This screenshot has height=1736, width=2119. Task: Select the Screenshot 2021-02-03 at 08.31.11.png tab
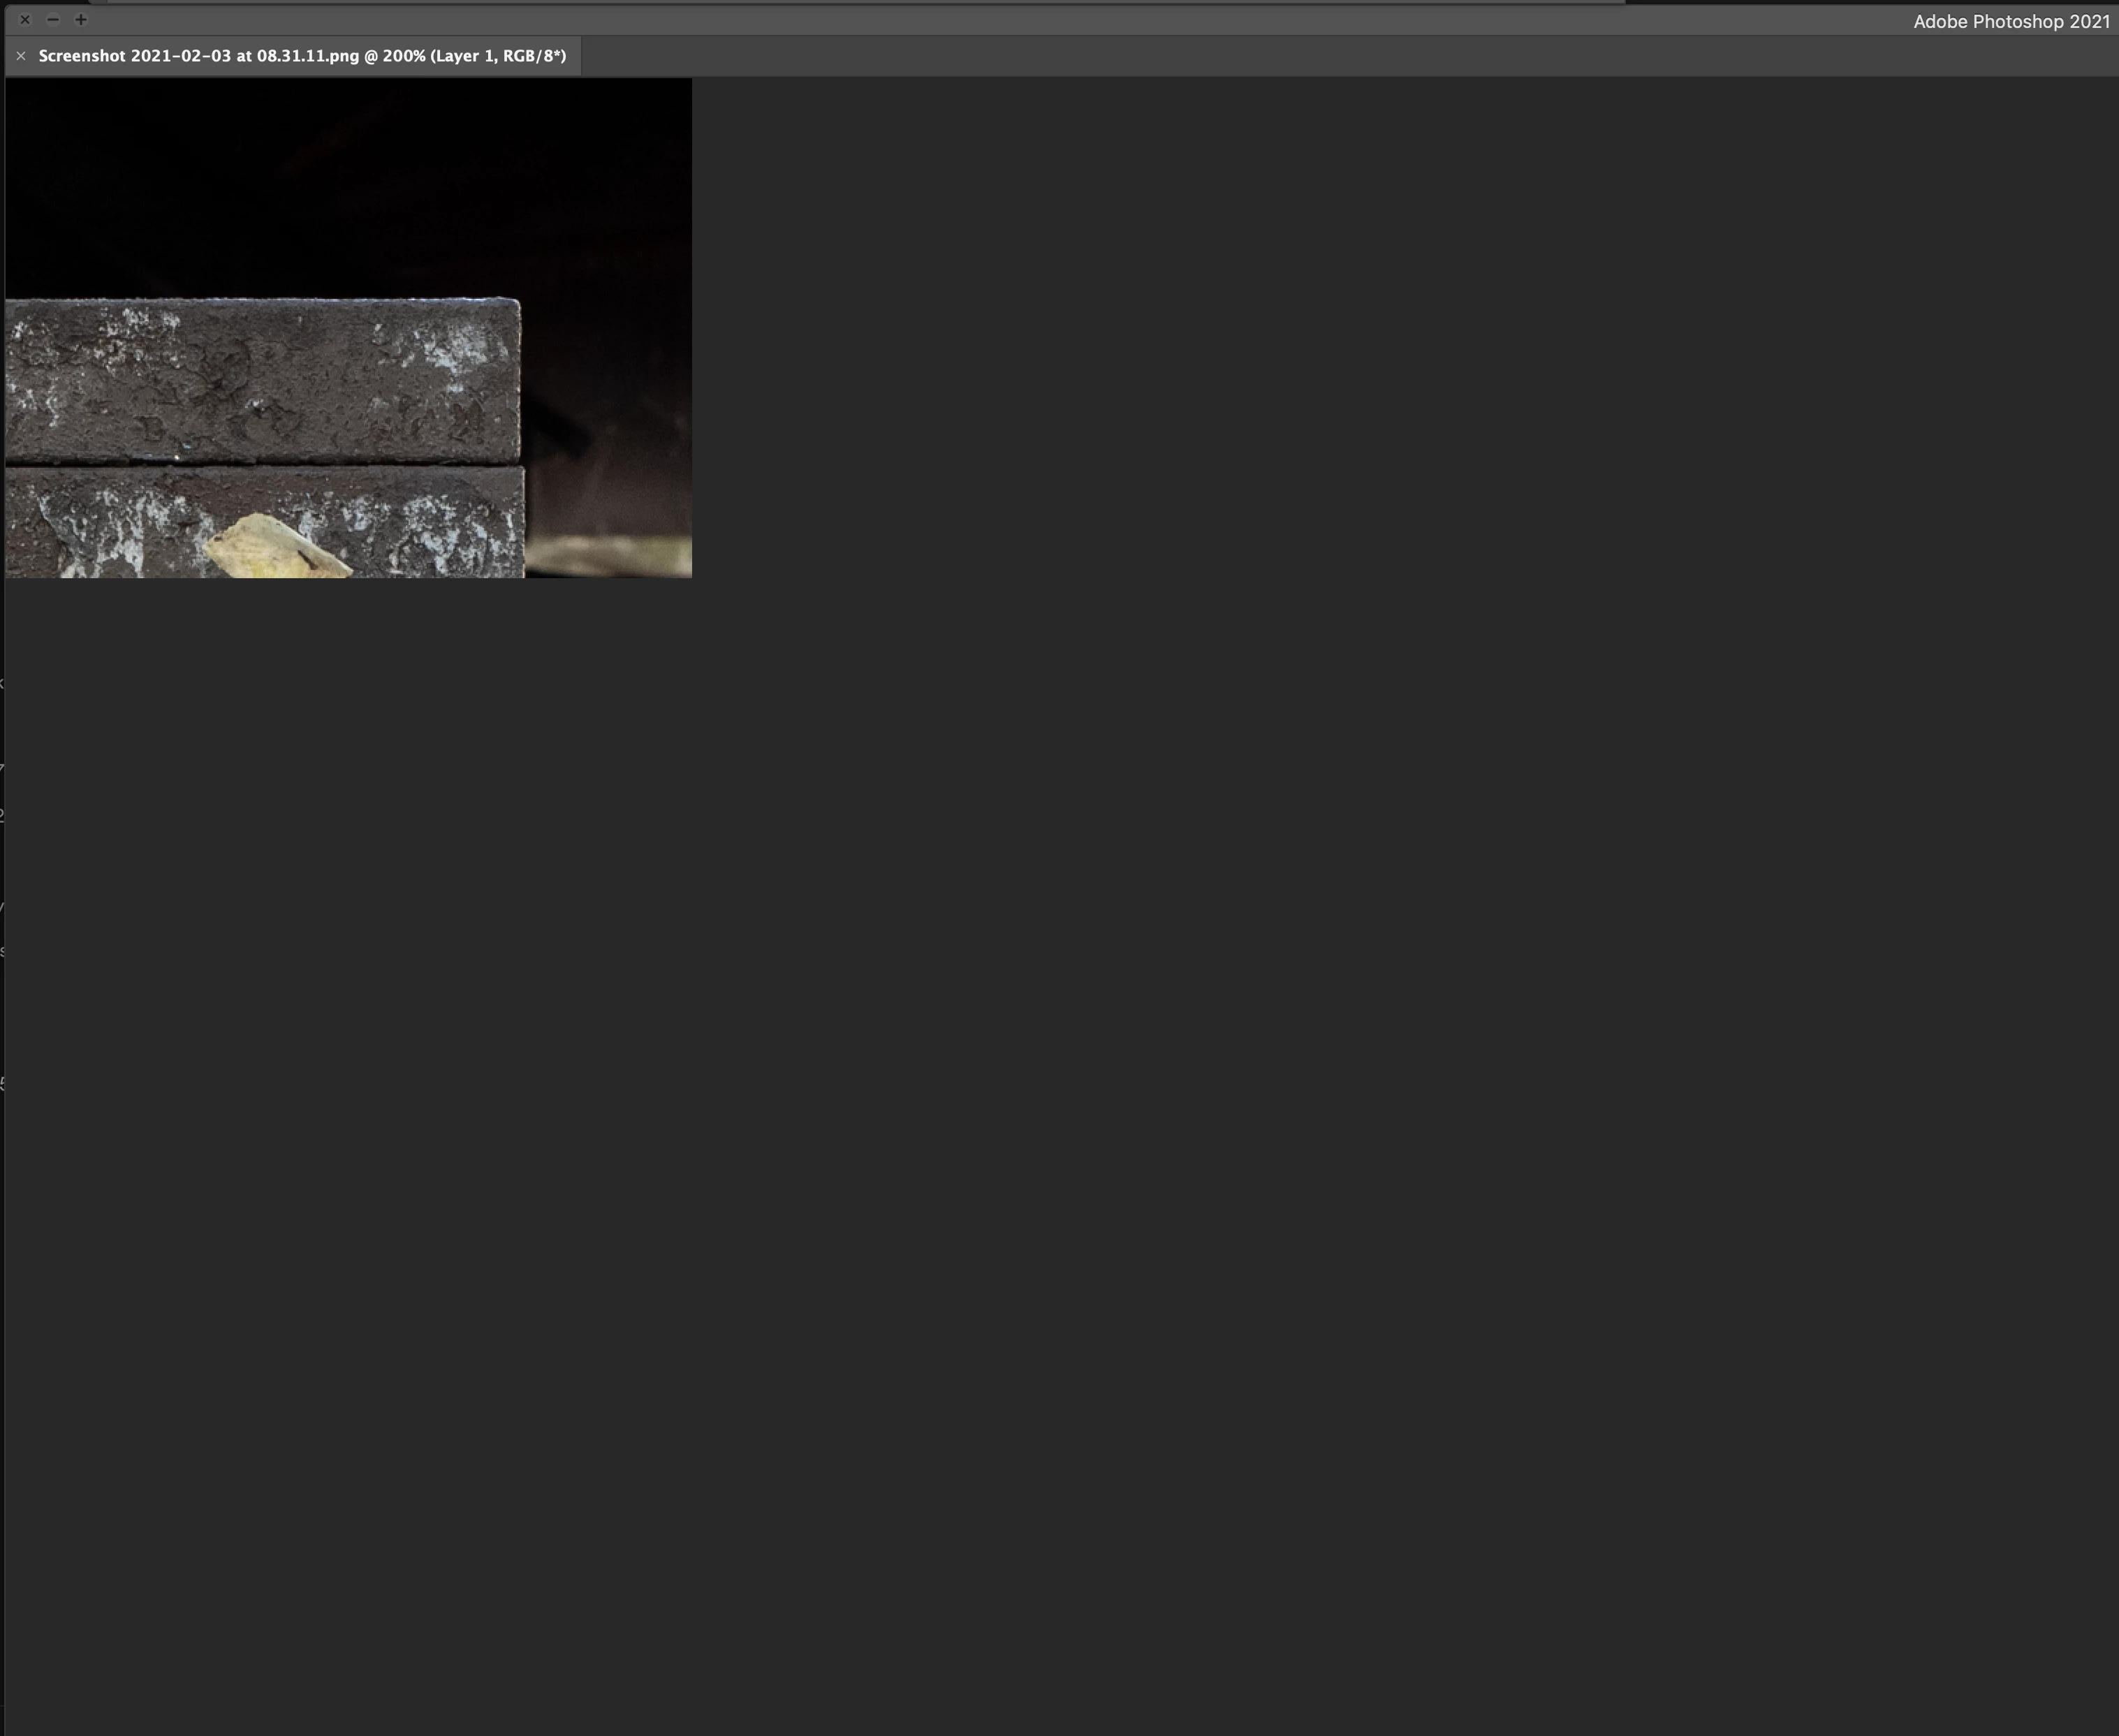(x=302, y=56)
